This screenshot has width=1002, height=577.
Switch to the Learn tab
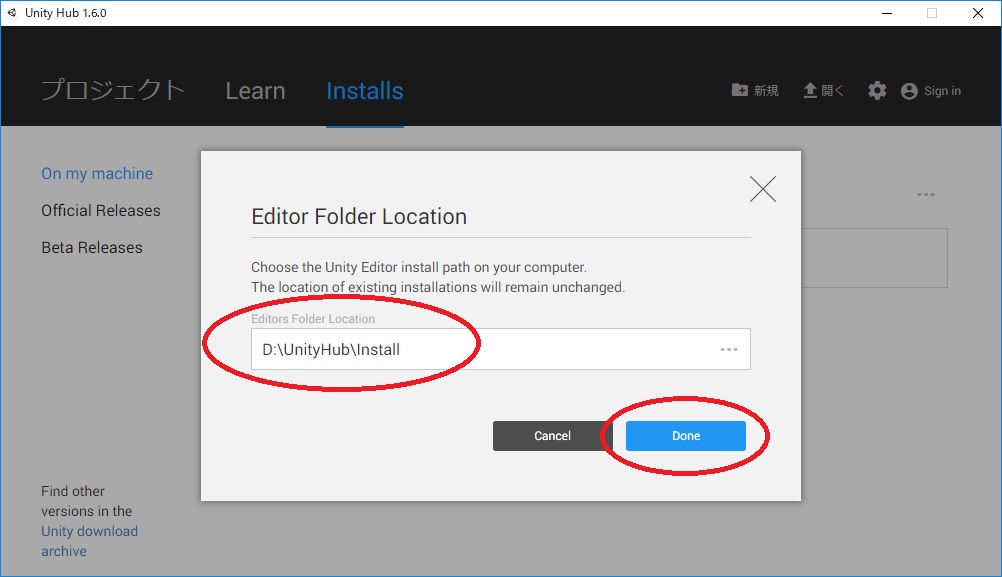click(255, 91)
